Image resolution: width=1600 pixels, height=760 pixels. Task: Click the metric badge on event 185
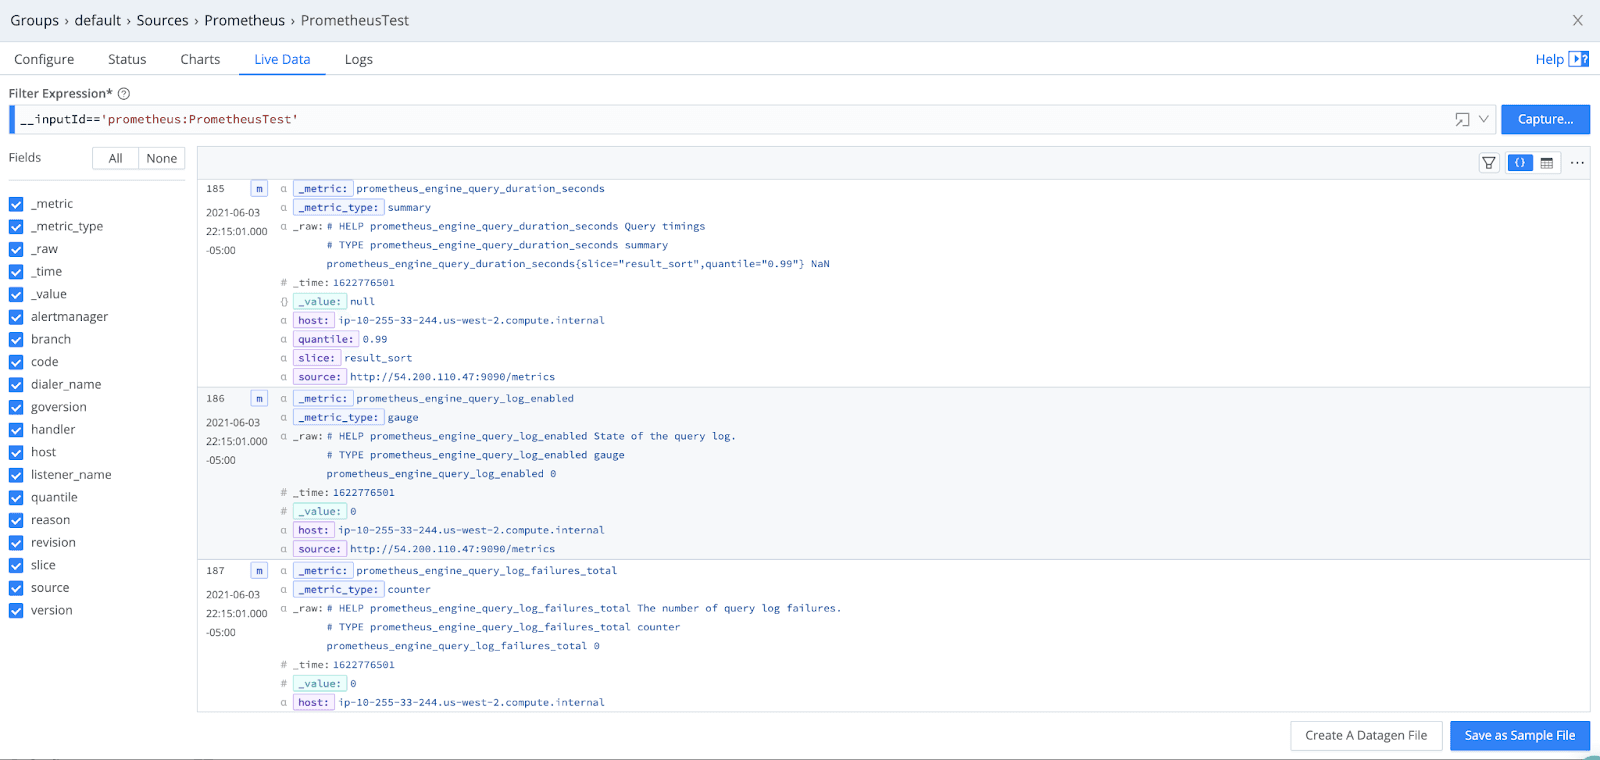click(x=259, y=189)
